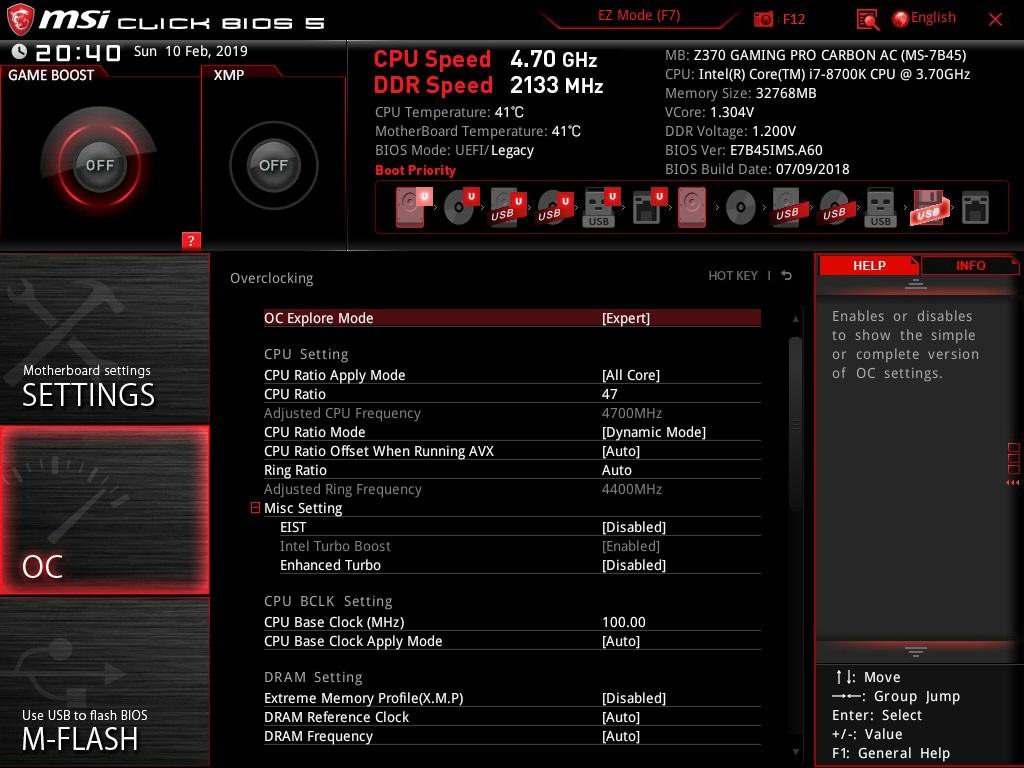1024x768 pixels.
Task: Click the date Sun 10 Feb, 2019
Action: tap(191, 51)
